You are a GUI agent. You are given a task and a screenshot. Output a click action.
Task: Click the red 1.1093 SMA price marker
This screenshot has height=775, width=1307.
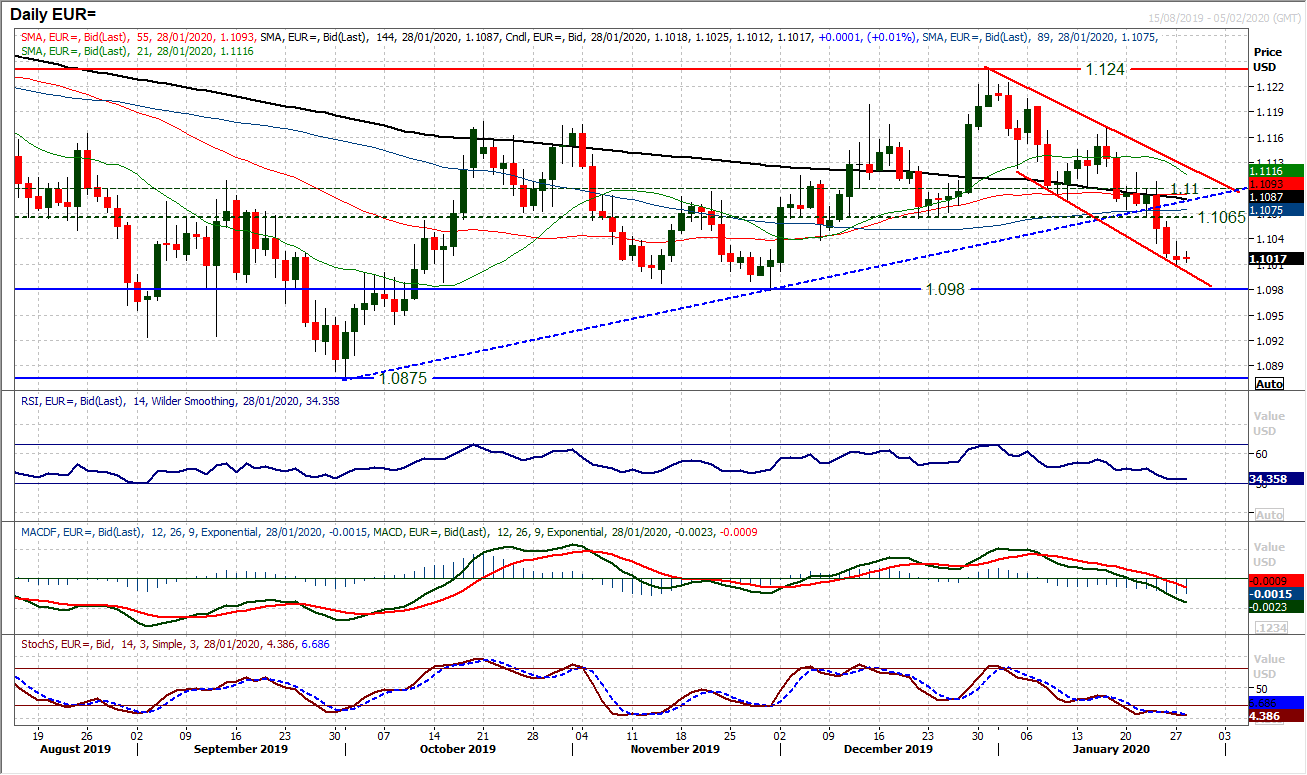(1265, 184)
